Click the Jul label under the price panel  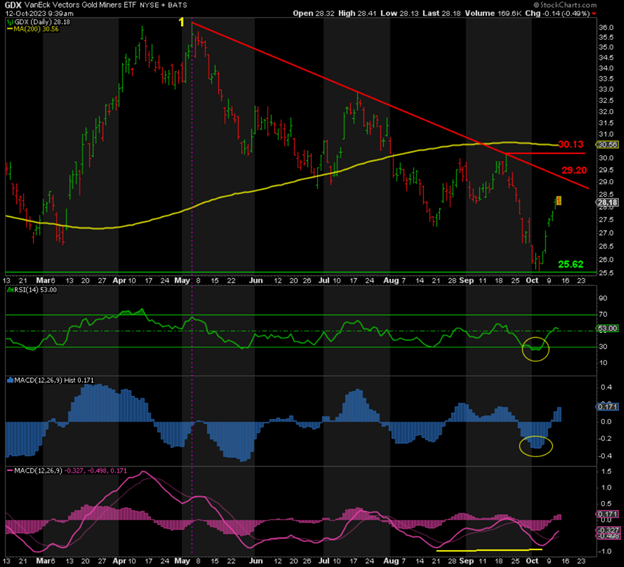(x=324, y=281)
